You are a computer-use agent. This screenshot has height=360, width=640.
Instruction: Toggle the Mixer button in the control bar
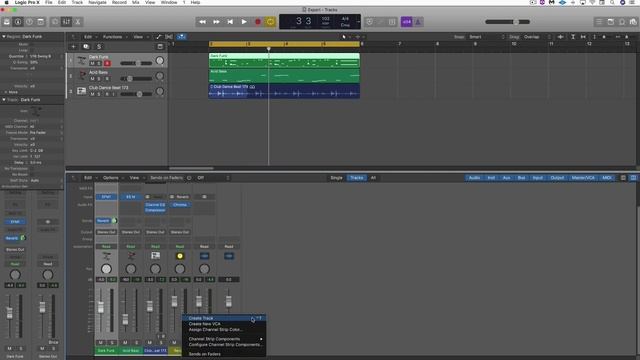coord(66,22)
